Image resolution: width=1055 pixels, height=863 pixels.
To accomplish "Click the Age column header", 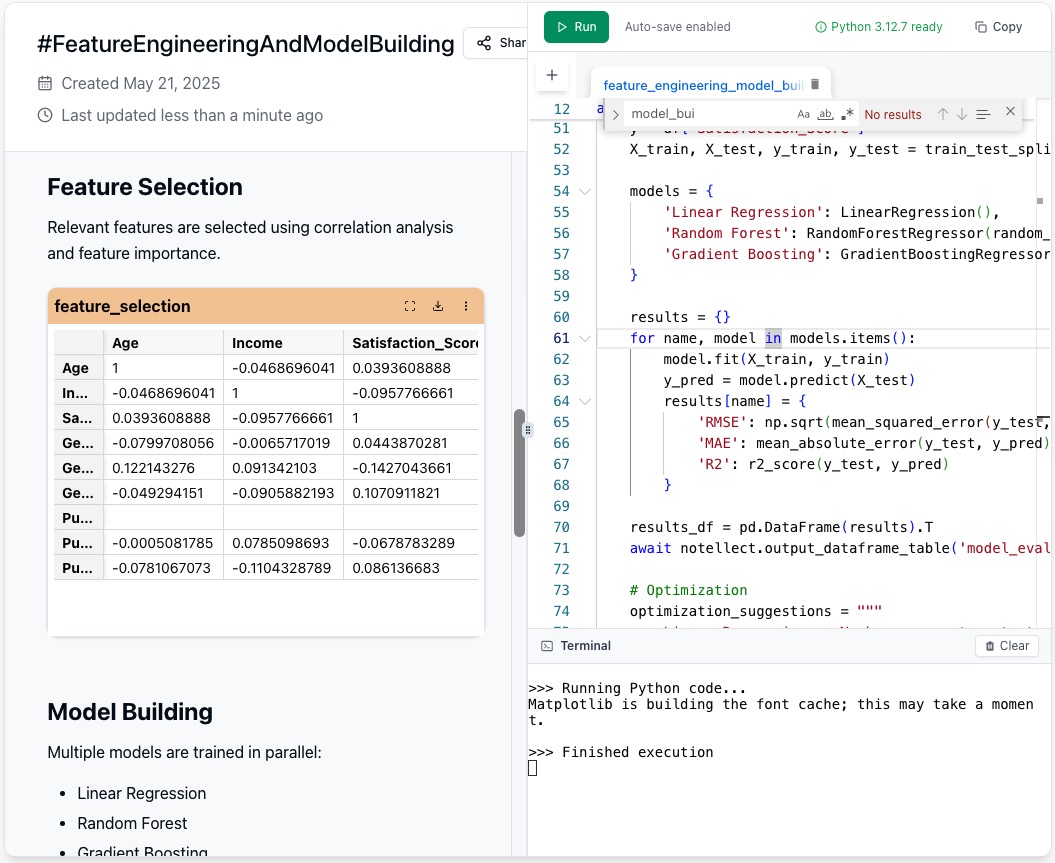I will coord(163,343).
